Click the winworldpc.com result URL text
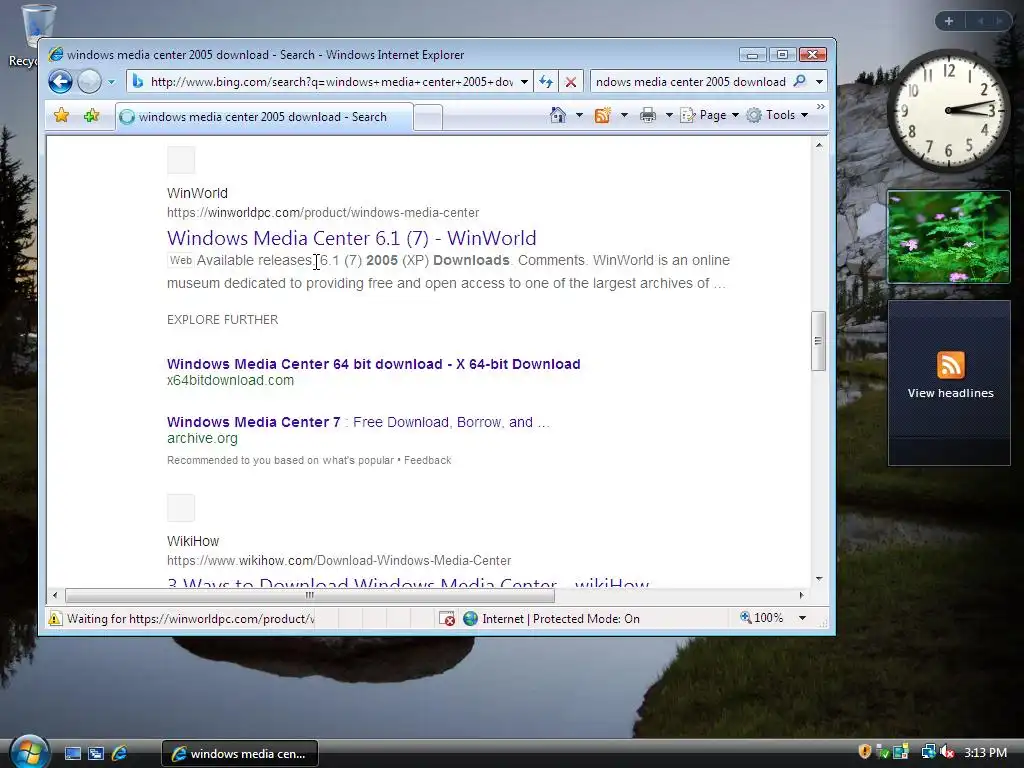The image size is (1024, 768). 323,212
